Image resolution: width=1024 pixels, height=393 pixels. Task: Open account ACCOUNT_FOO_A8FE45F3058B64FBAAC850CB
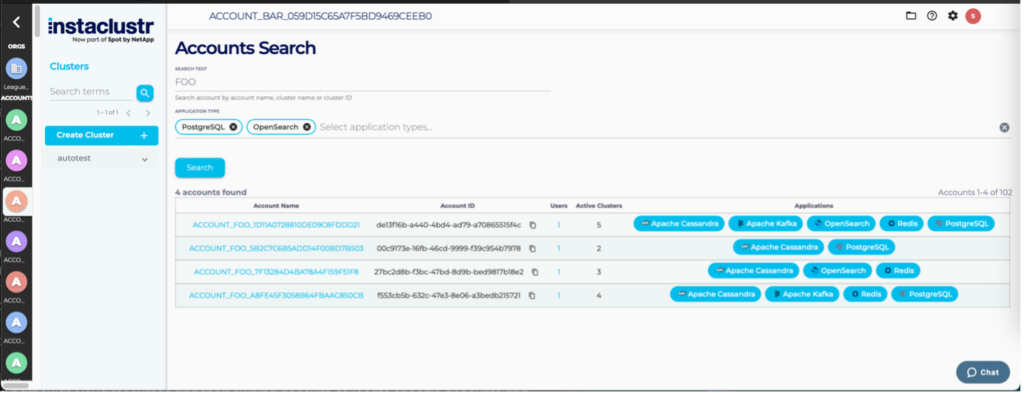tap(276, 295)
